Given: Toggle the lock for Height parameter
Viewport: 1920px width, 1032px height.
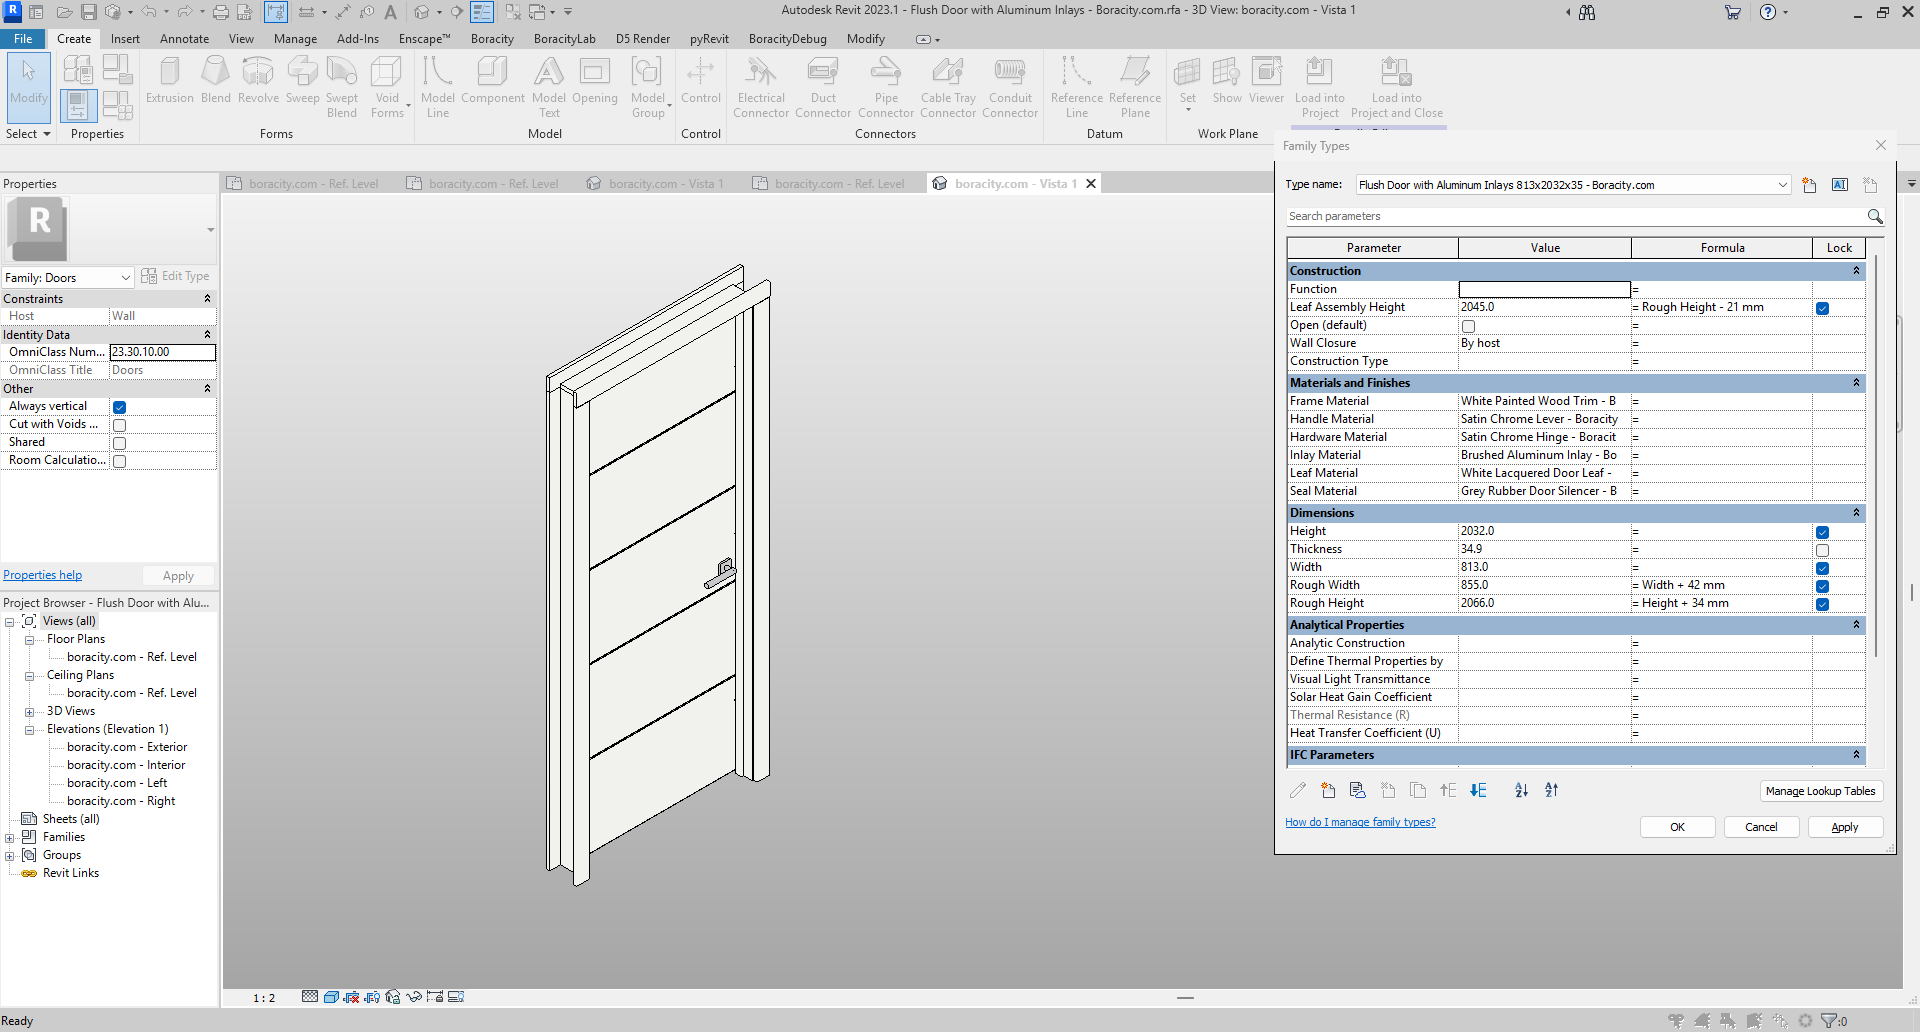Looking at the screenshot, I should (x=1822, y=532).
